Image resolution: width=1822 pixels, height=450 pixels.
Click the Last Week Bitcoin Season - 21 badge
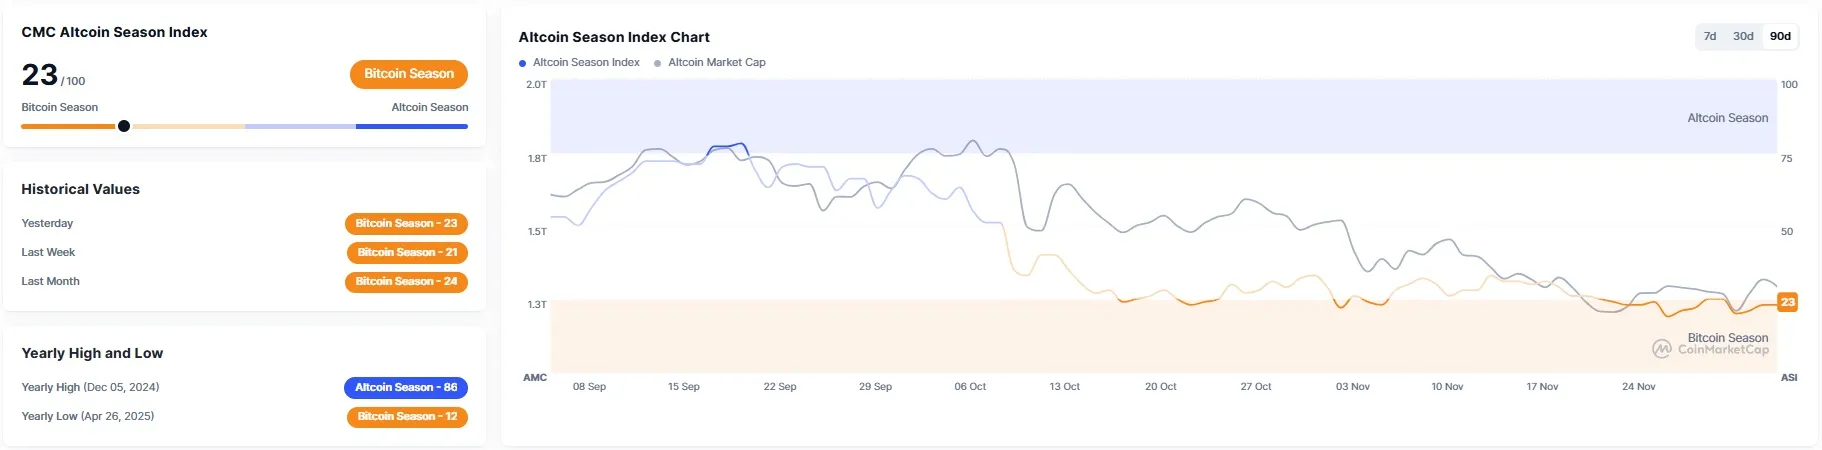coord(407,253)
